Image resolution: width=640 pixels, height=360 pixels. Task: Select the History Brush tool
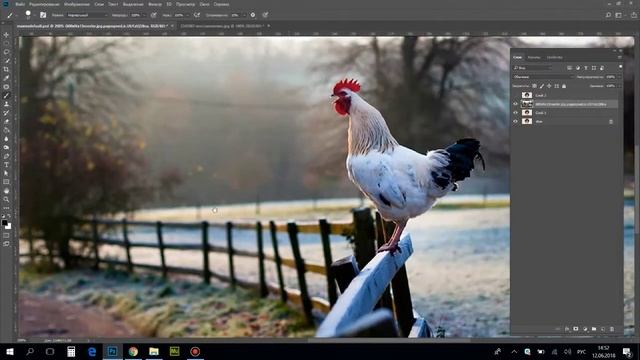click(6, 113)
